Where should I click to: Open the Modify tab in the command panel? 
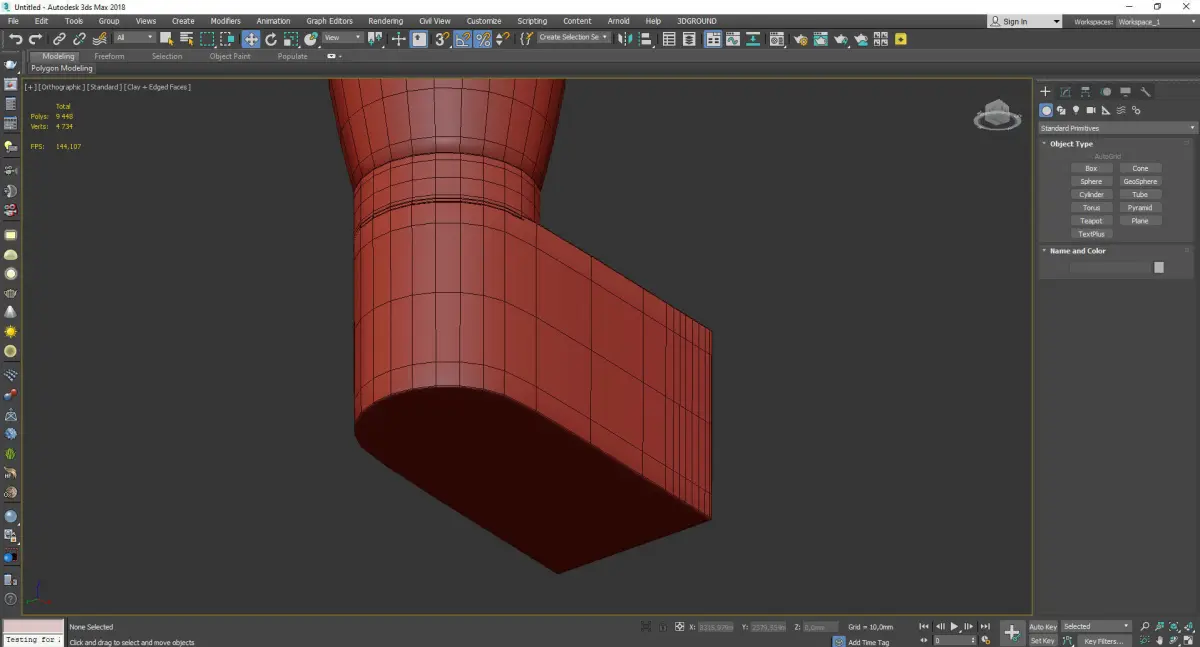click(x=1065, y=92)
